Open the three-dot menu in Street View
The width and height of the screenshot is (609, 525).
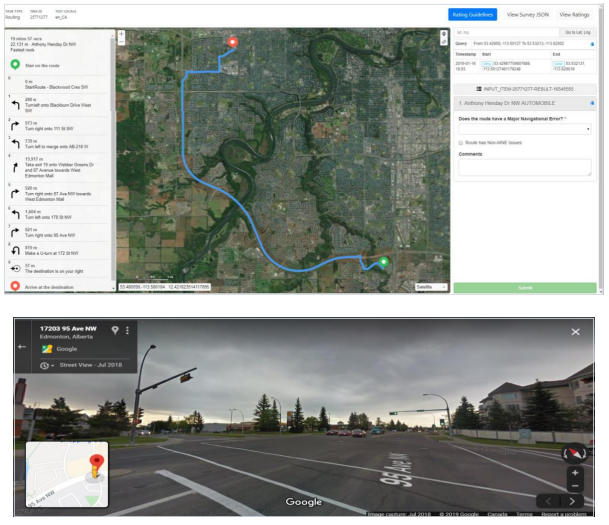click(x=127, y=330)
